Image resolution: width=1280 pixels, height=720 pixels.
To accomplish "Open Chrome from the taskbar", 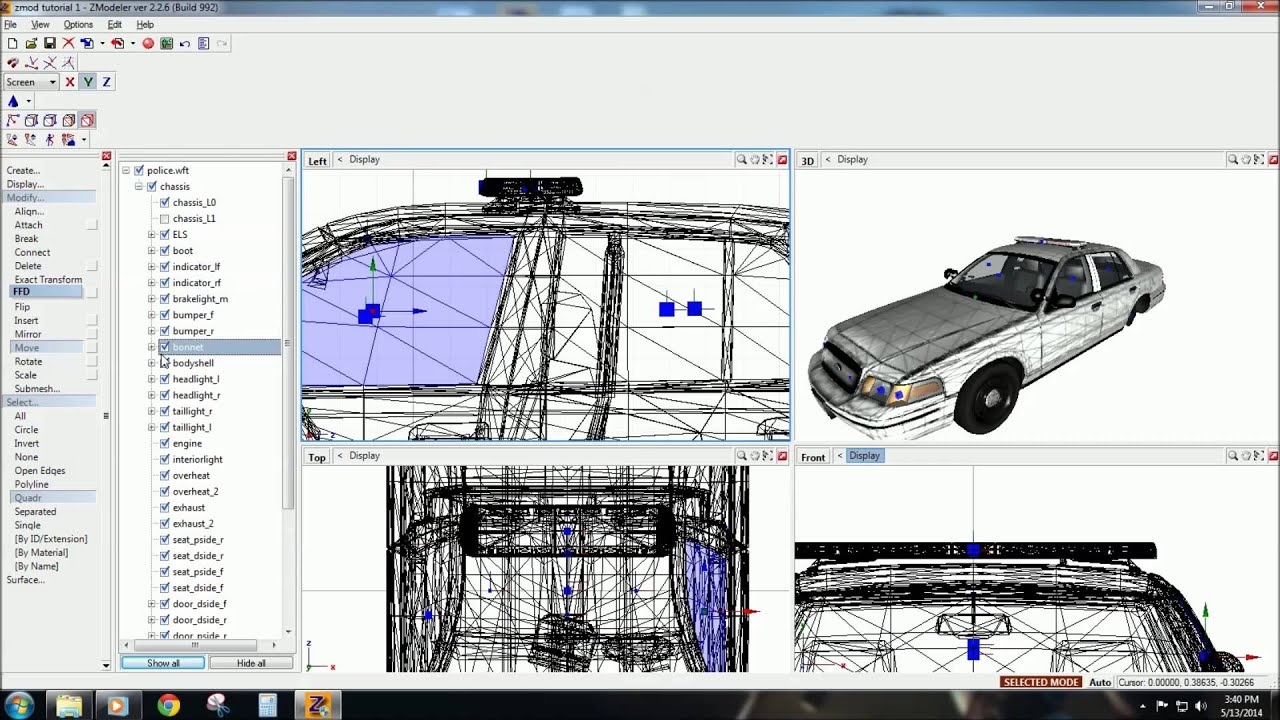I will point(168,706).
